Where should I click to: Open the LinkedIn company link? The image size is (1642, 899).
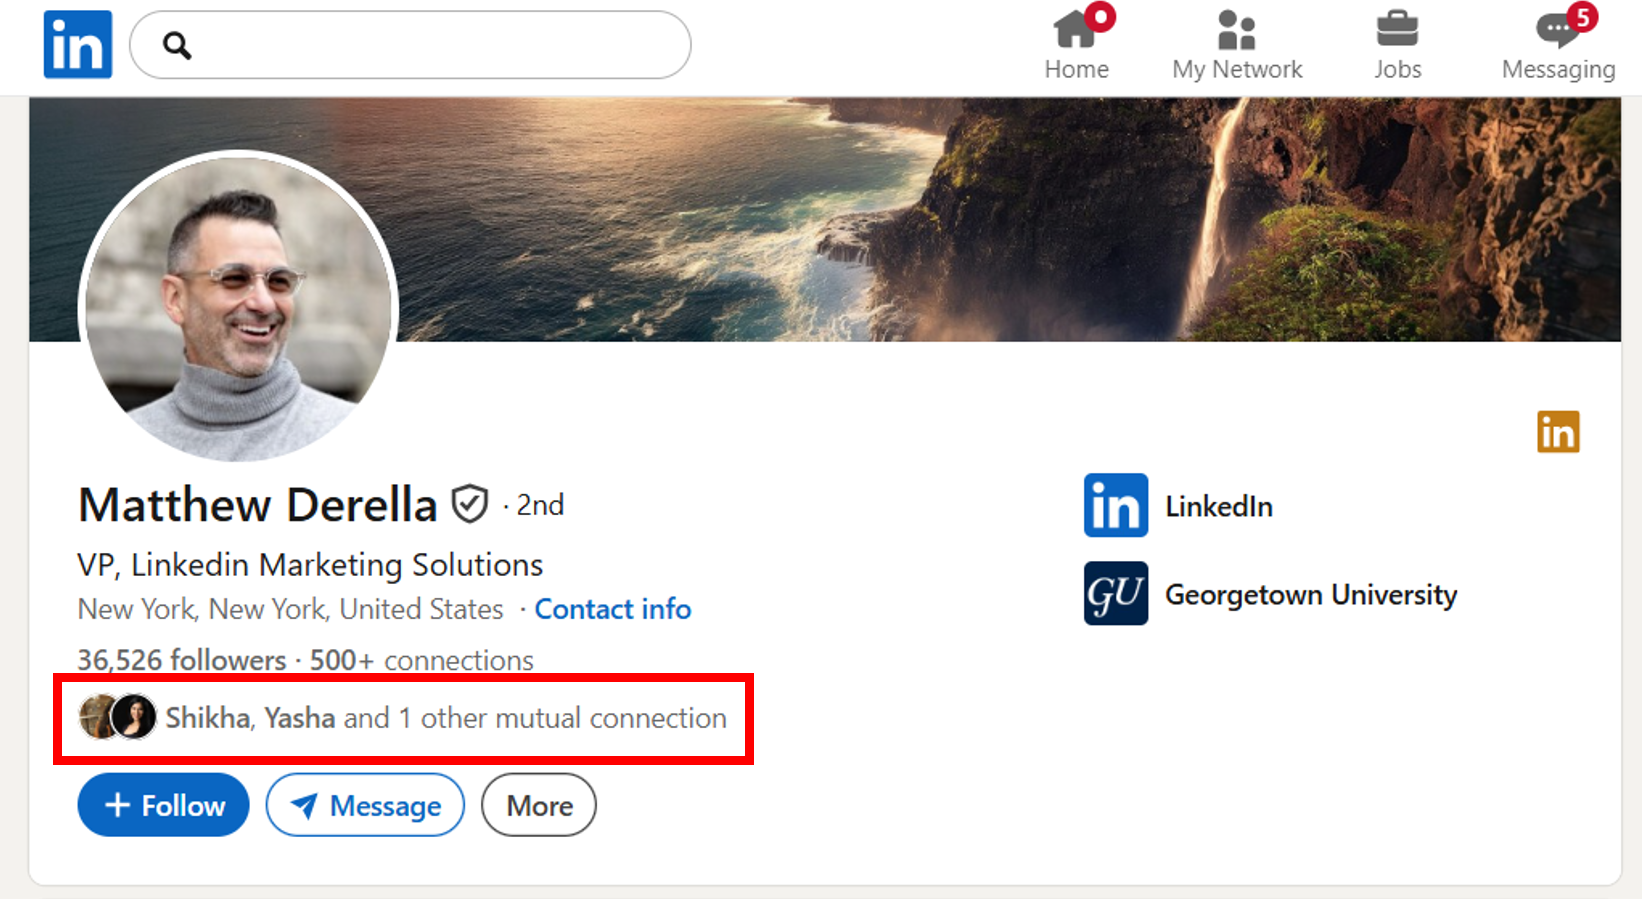(x=1219, y=506)
